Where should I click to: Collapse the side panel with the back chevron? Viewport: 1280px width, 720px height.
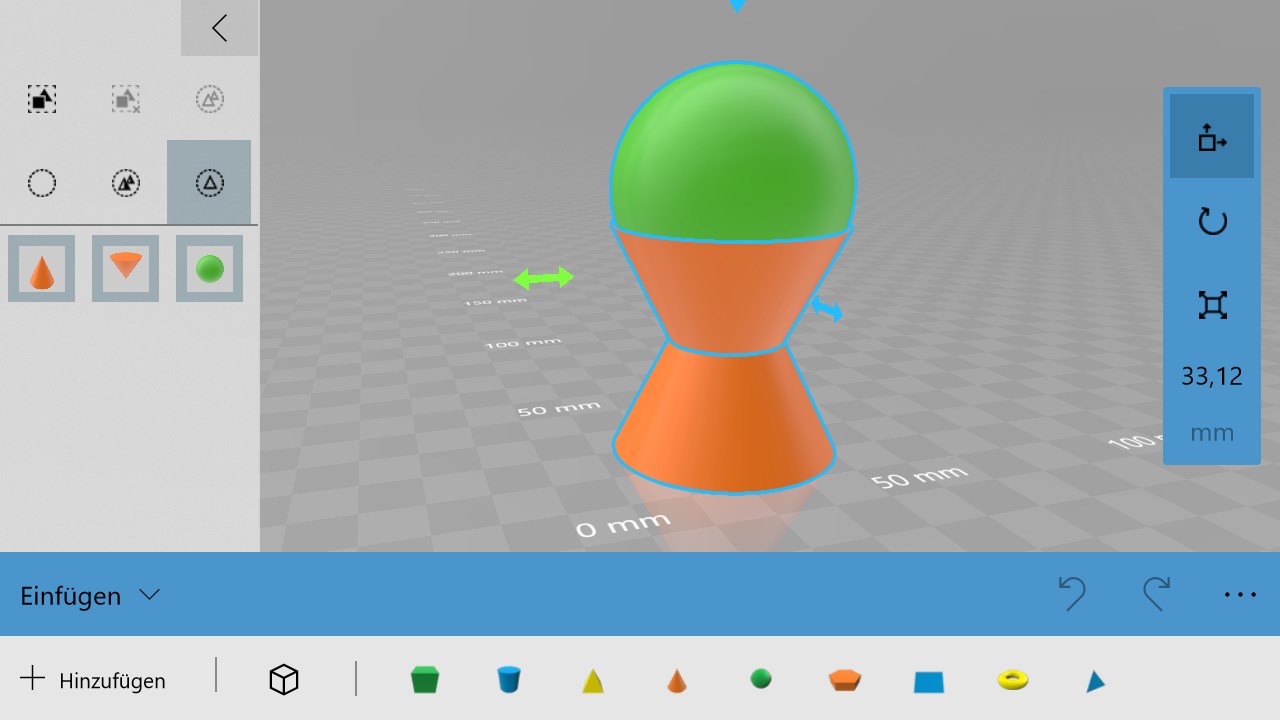(220, 28)
